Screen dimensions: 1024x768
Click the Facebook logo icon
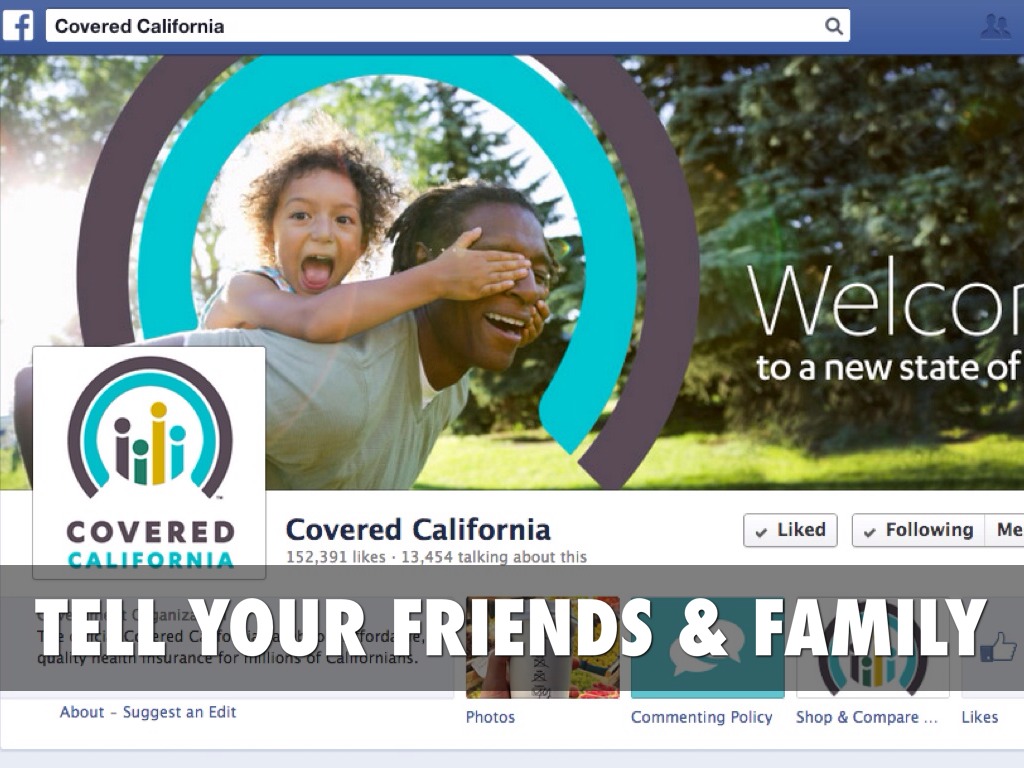18,26
